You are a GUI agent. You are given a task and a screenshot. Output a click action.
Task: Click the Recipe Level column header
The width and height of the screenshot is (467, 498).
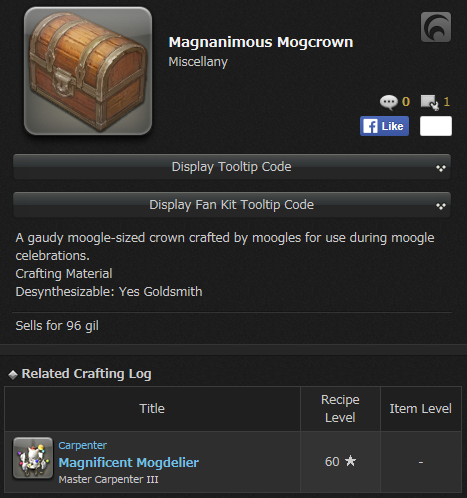click(340, 408)
